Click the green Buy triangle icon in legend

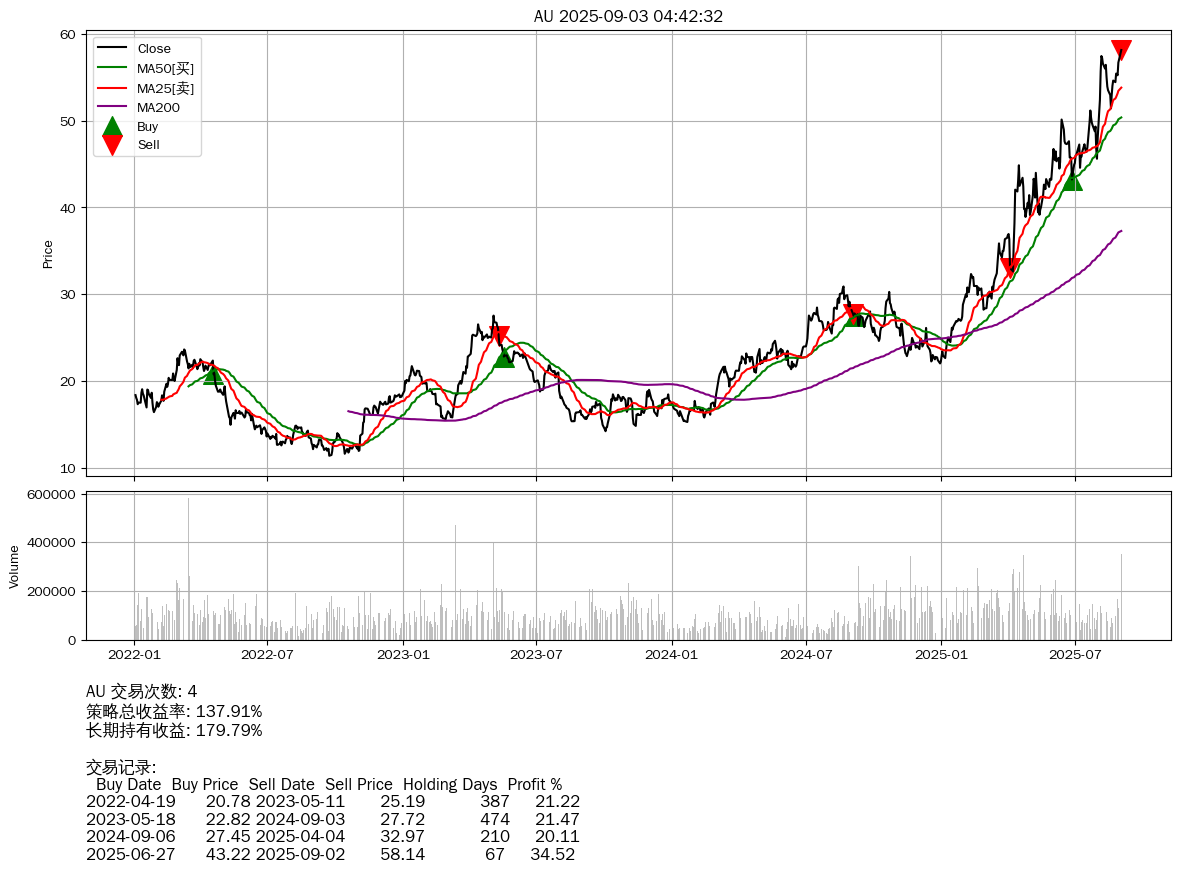point(113,126)
